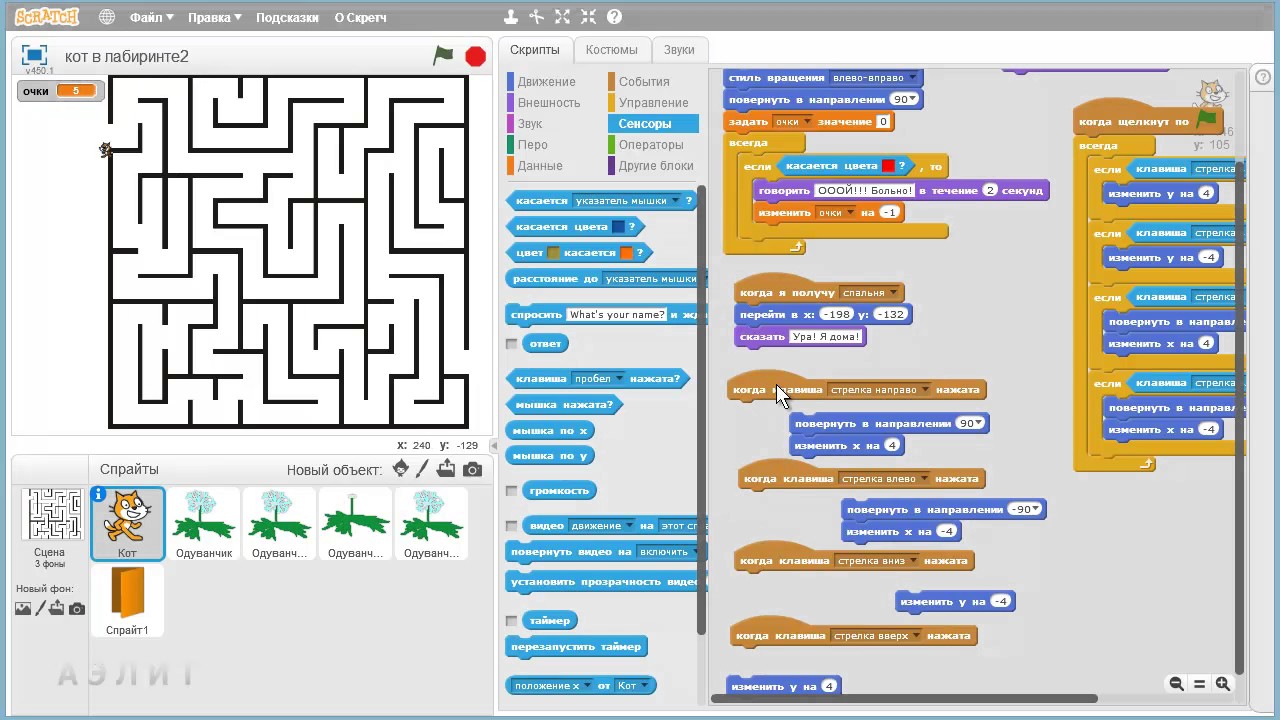Toggle the видео движение checkbox
This screenshot has height=720, width=1280.
pyautogui.click(x=512, y=525)
